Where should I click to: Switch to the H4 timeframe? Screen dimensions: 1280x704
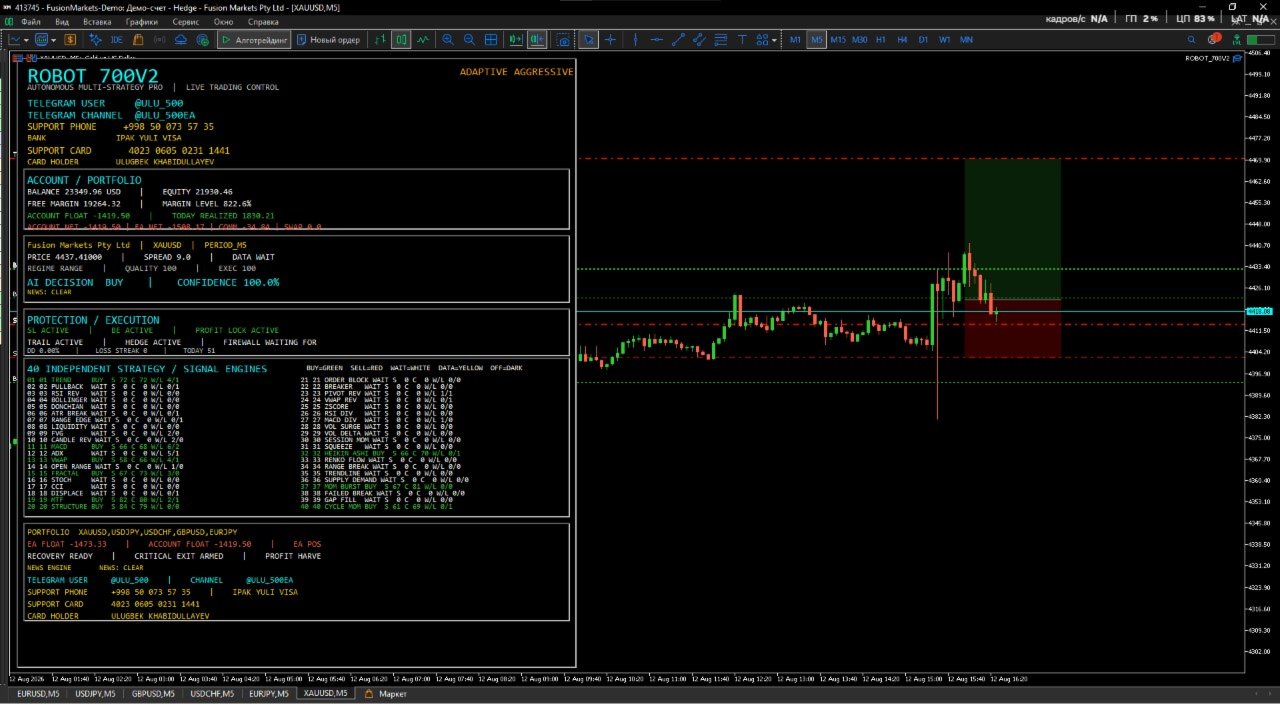(x=902, y=40)
